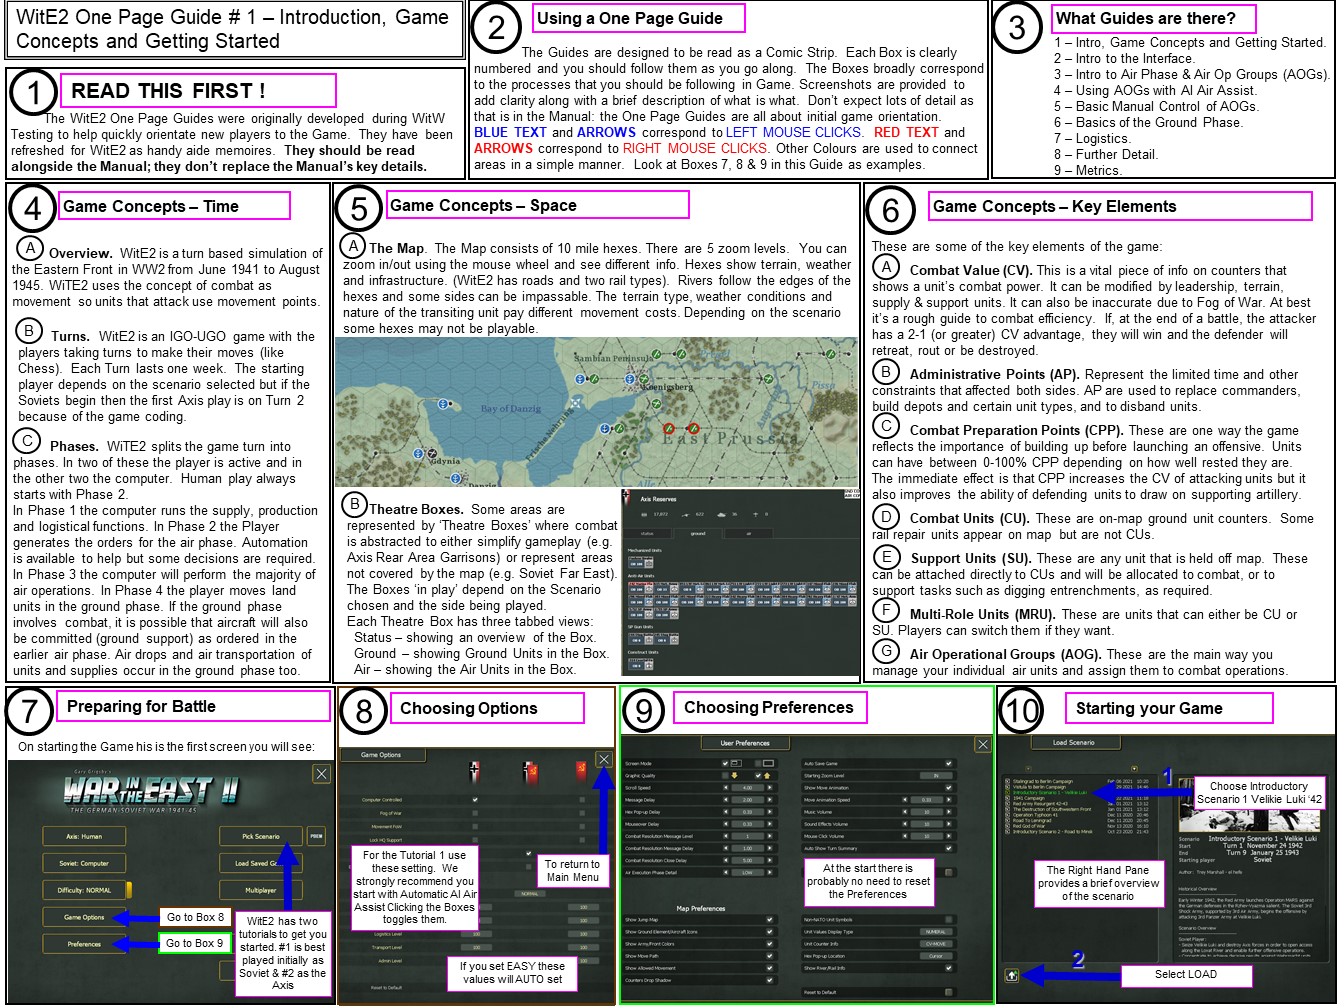Change Air Execution Phase Detail LOW value

click(x=746, y=872)
